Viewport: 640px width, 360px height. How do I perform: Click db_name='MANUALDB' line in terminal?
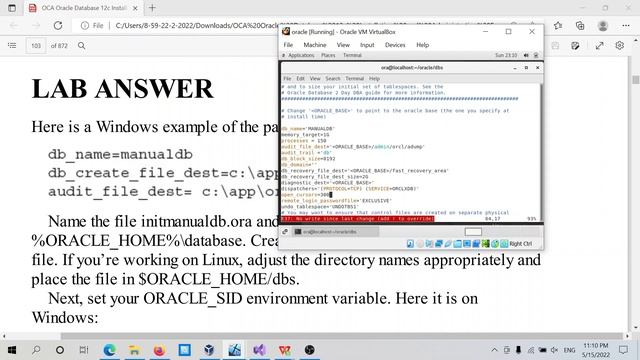coord(308,129)
